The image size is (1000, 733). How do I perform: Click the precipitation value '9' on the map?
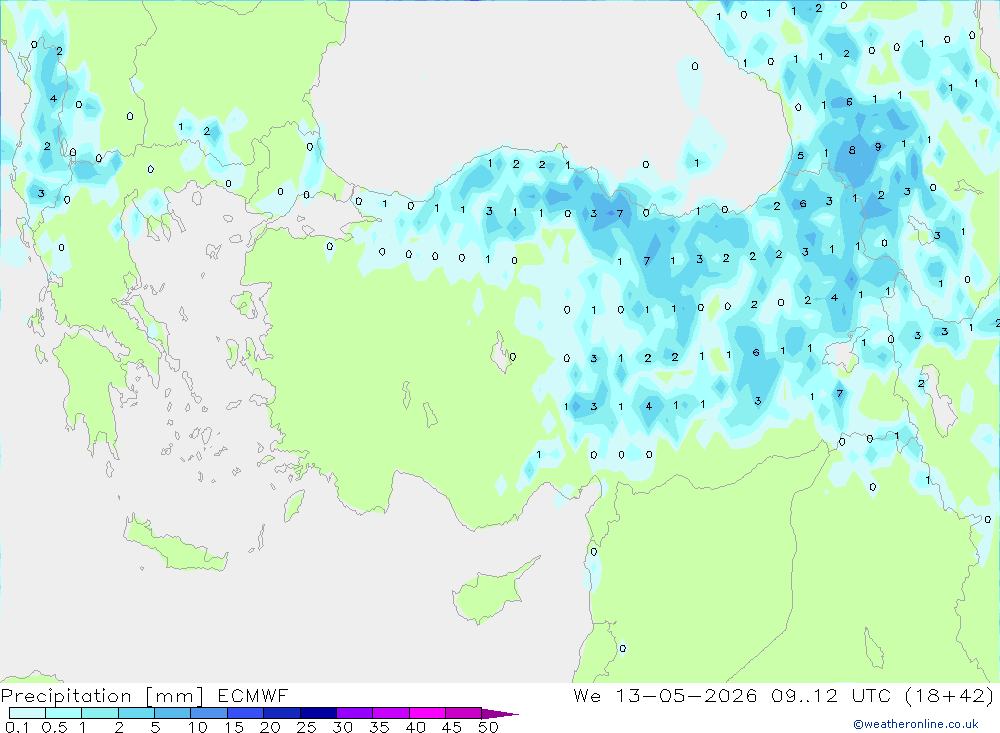[x=878, y=147]
